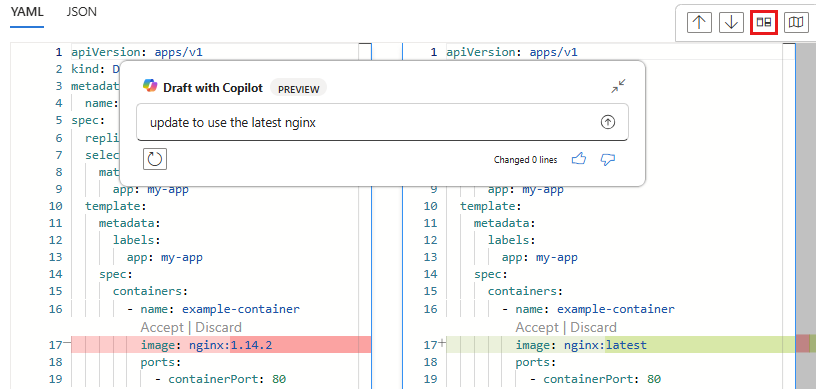Click the regenerate refresh button
The height and width of the screenshot is (389, 816).
coord(155,159)
